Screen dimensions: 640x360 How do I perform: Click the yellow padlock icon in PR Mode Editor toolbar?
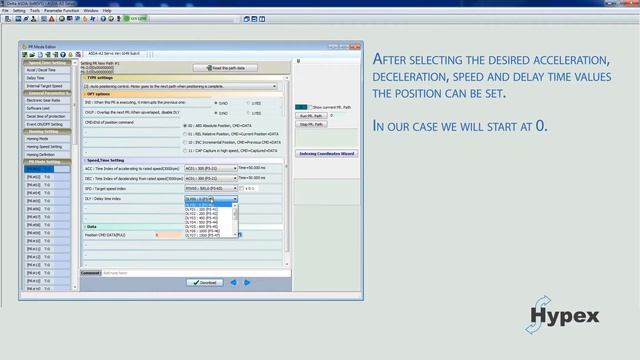click(70, 54)
